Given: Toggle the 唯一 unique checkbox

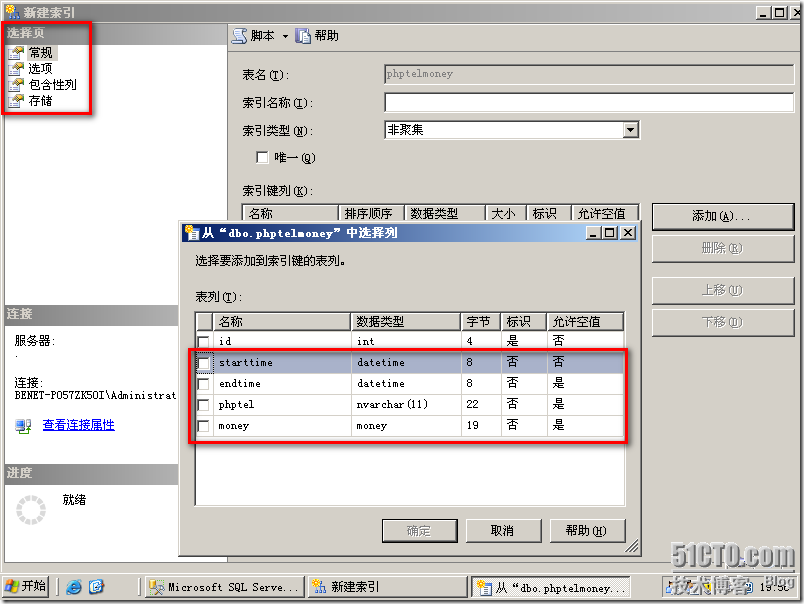Looking at the screenshot, I should tap(262, 157).
